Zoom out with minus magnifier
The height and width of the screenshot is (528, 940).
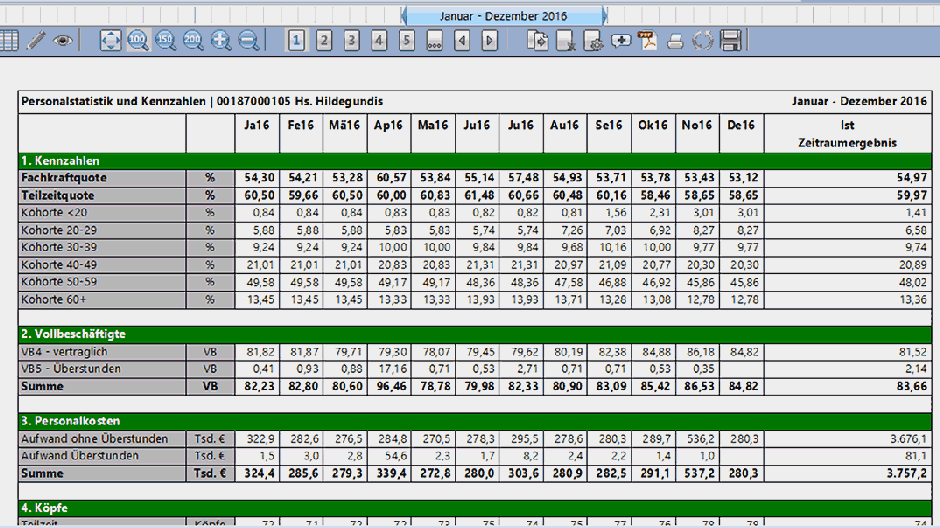pos(248,41)
